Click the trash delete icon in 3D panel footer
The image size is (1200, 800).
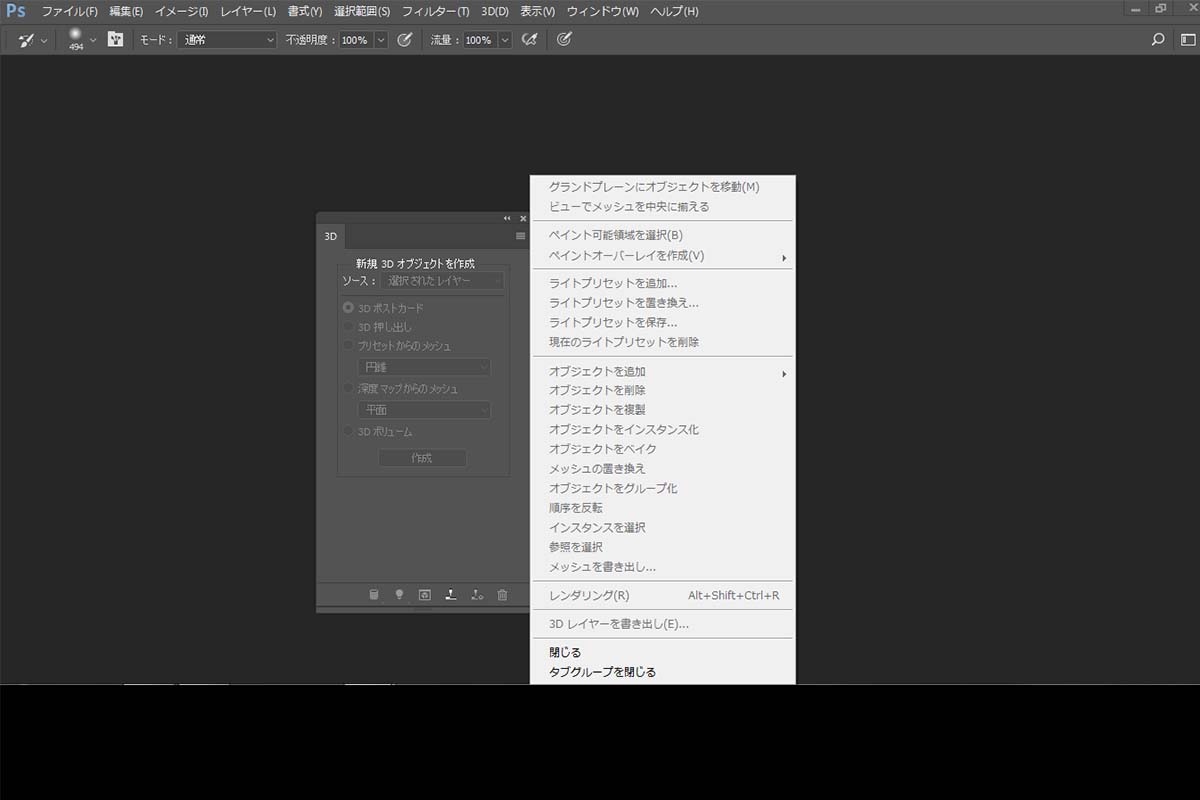tap(503, 594)
